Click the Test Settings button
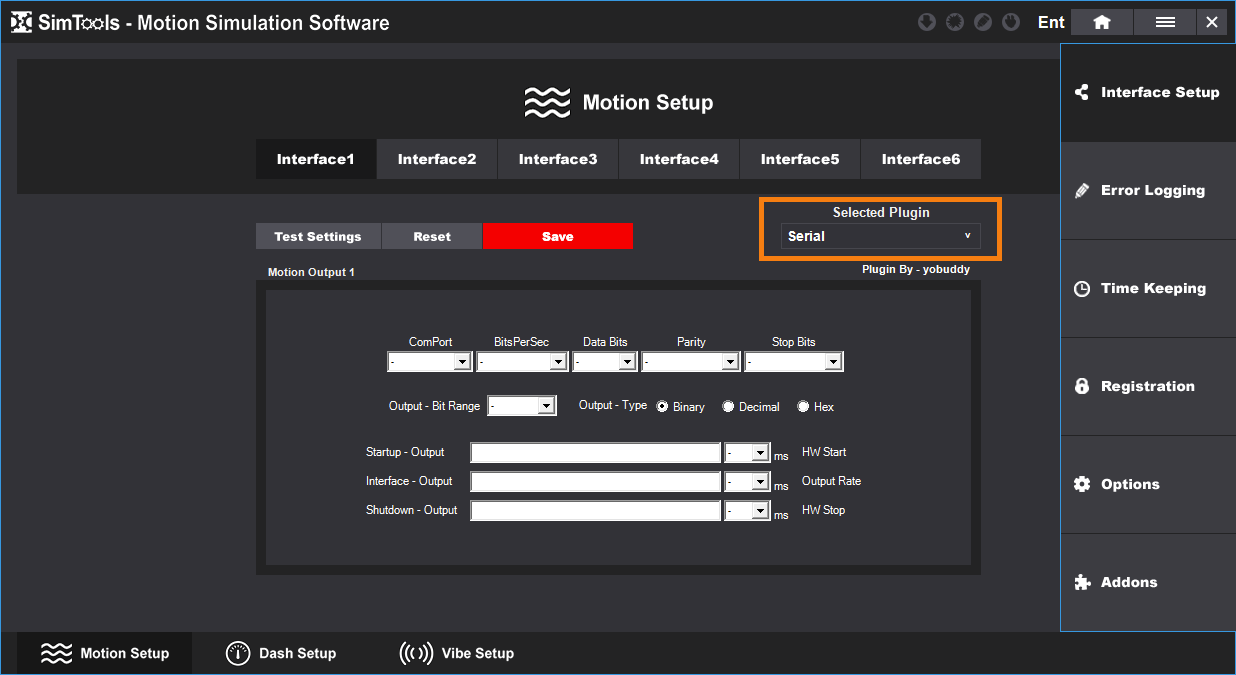Viewport: 1236px width, 675px height. [x=318, y=236]
